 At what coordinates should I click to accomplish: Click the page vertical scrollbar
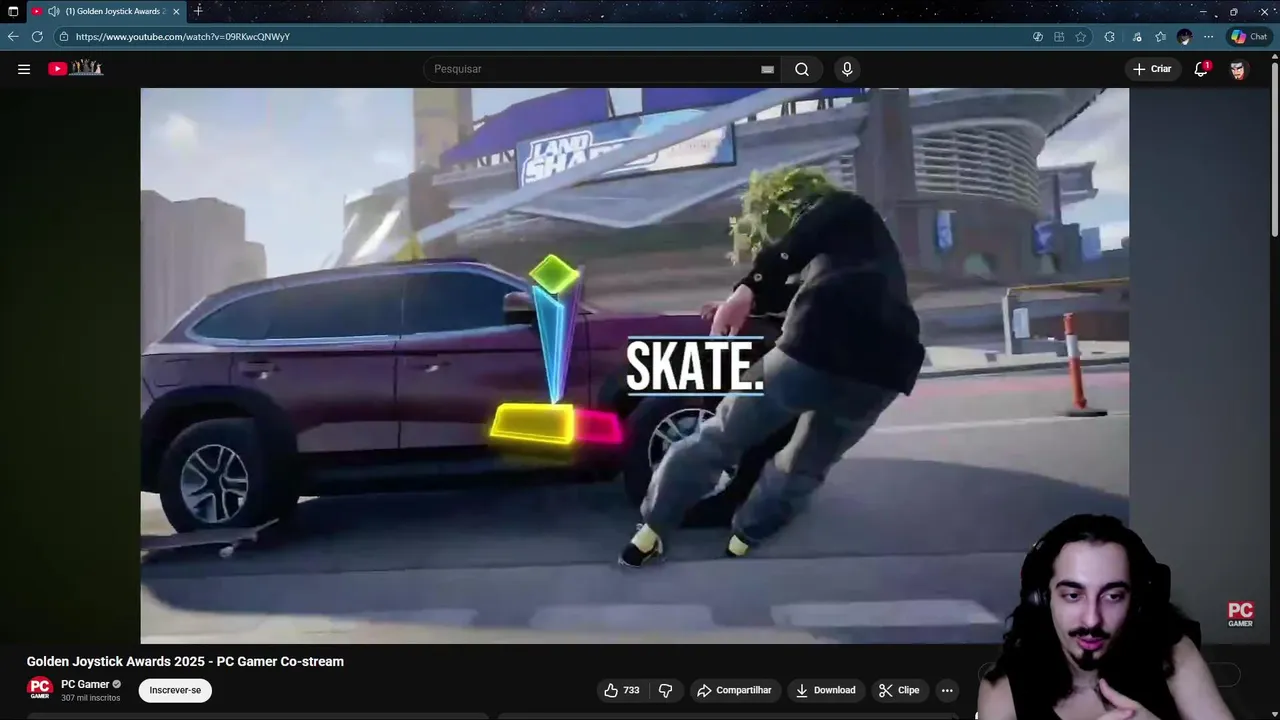point(1274,150)
